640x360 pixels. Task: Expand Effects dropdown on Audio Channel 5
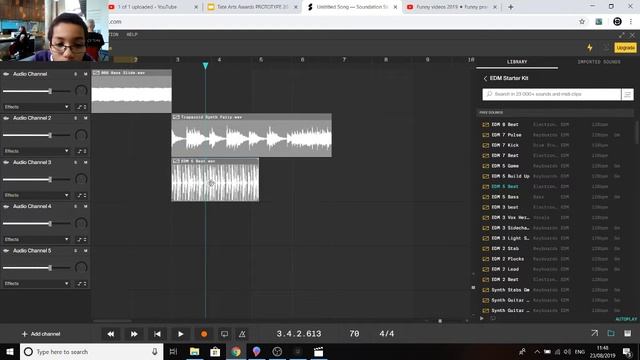click(x=36, y=284)
